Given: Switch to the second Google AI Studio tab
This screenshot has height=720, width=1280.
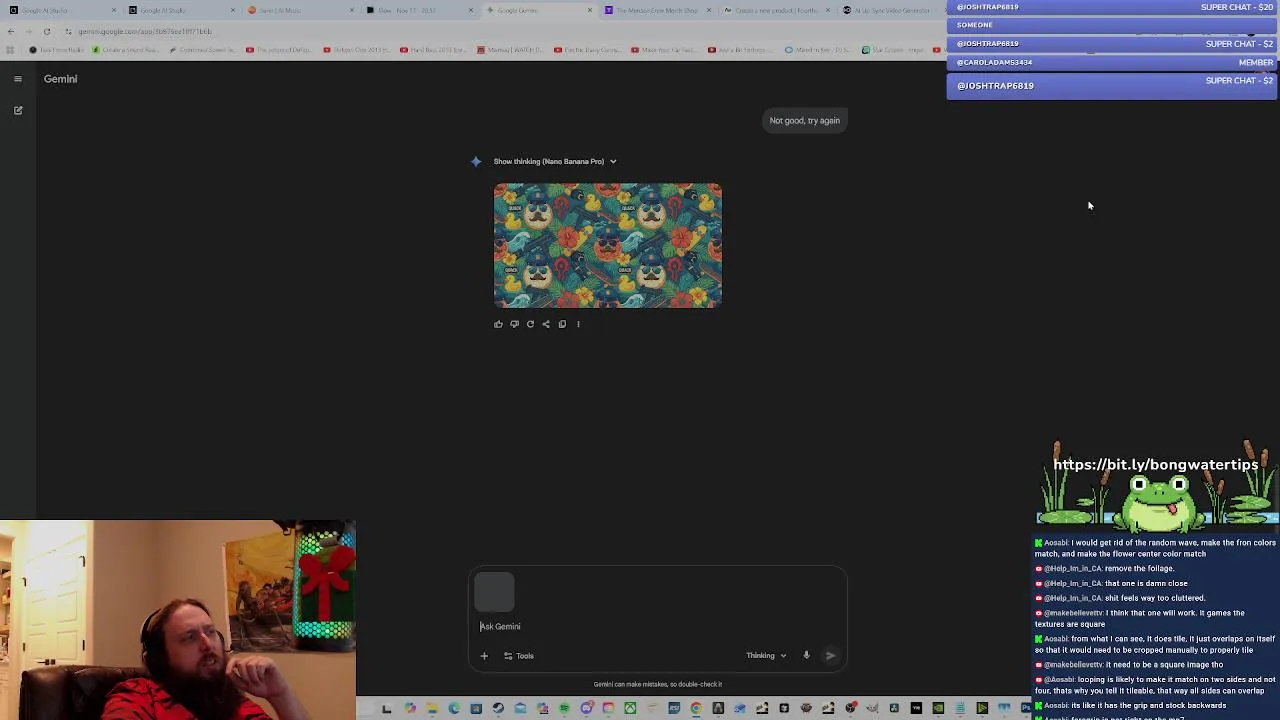Looking at the screenshot, I should [x=180, y=10].
